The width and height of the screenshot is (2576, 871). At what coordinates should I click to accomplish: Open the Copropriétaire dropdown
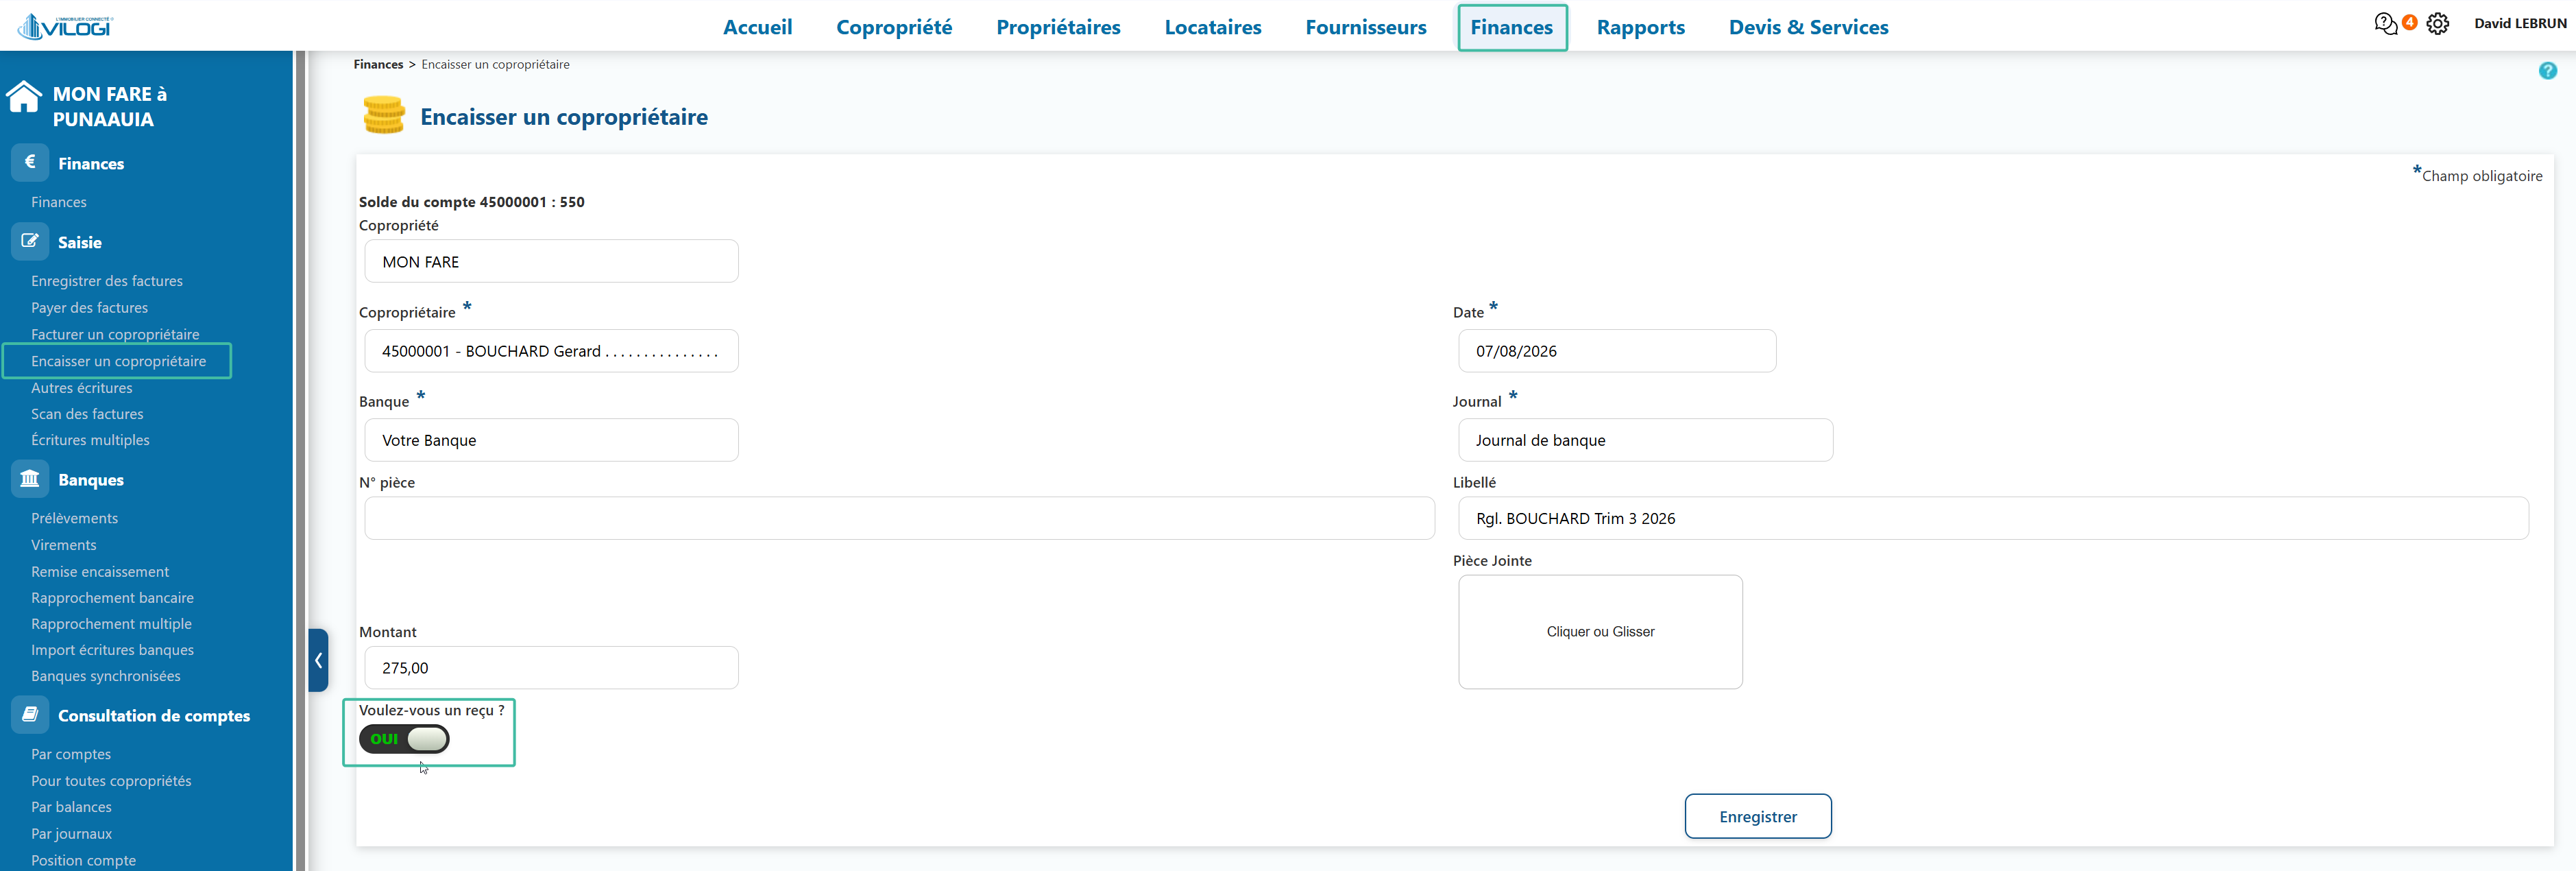click(x=551, y=351)
